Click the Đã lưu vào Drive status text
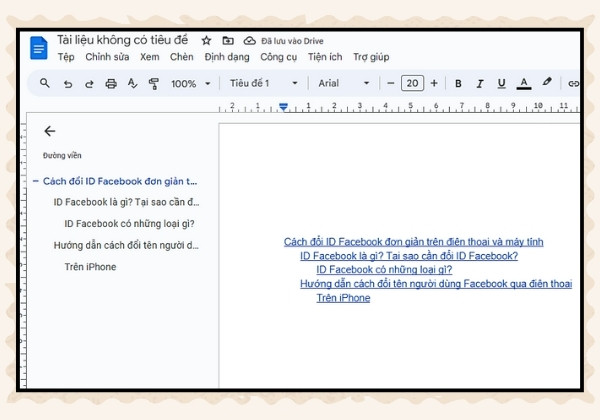 [x=292, y=41]
